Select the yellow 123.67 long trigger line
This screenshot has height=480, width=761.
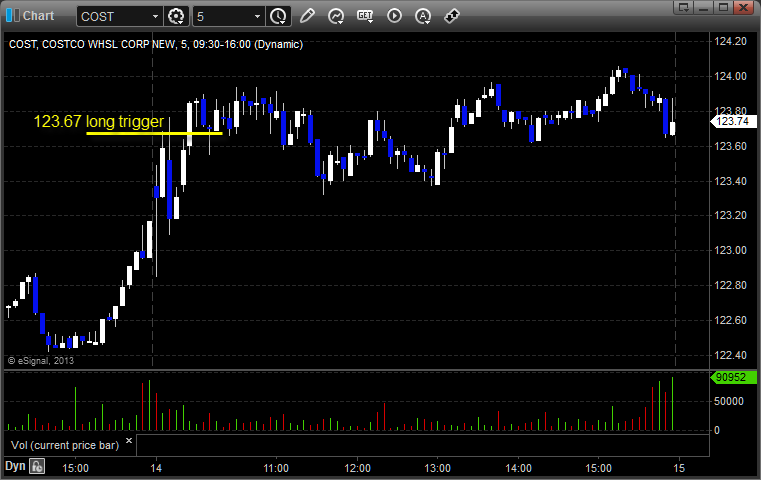point(154,133)
